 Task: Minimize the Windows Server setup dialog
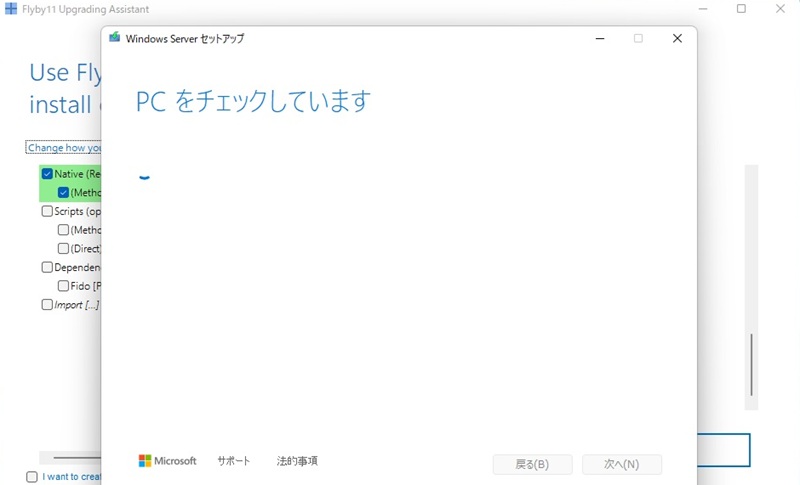(599, 38)
